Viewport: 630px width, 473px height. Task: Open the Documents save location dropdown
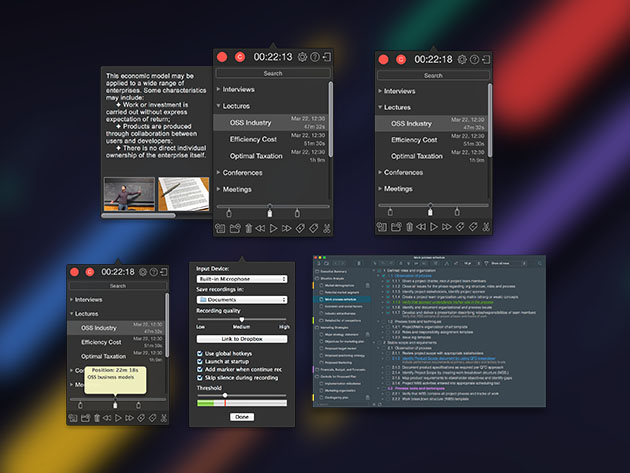242,300
